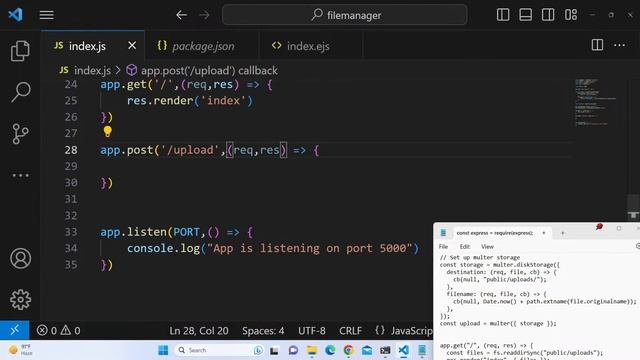This screenshot has height=360, width=640.
Task: Open the Manage gear icon
Action: point(20,300)
